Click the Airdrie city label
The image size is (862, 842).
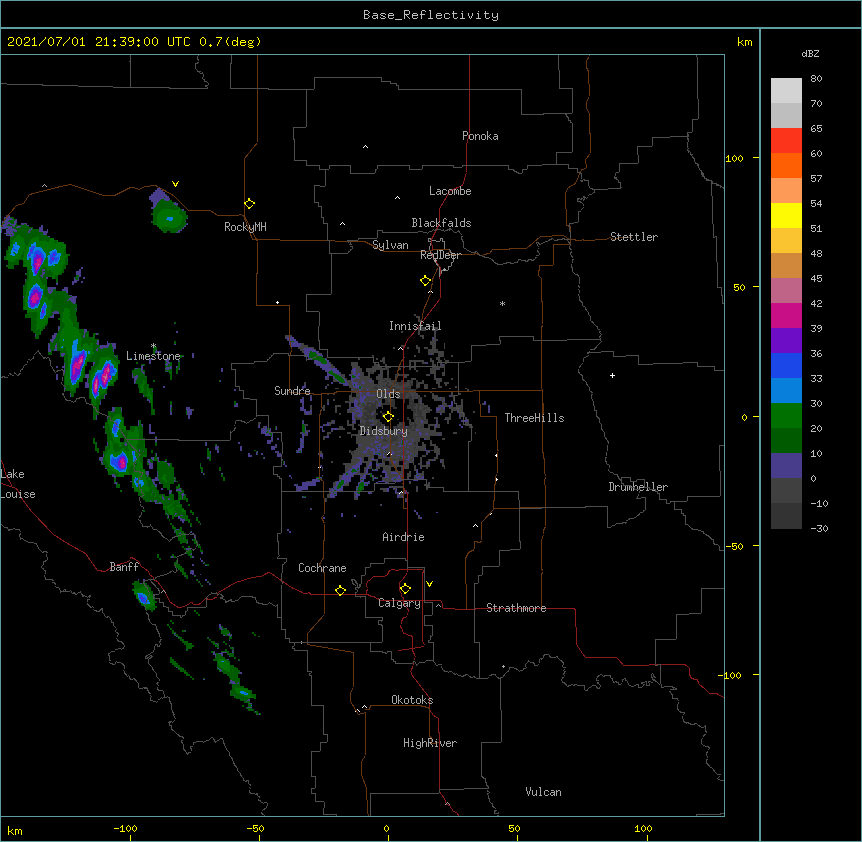(404, 537)
